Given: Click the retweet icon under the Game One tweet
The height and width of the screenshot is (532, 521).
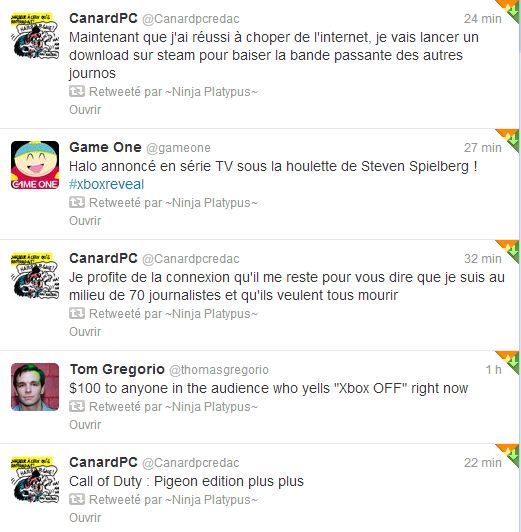Looking at the screenshot, I should click(77, 203).
